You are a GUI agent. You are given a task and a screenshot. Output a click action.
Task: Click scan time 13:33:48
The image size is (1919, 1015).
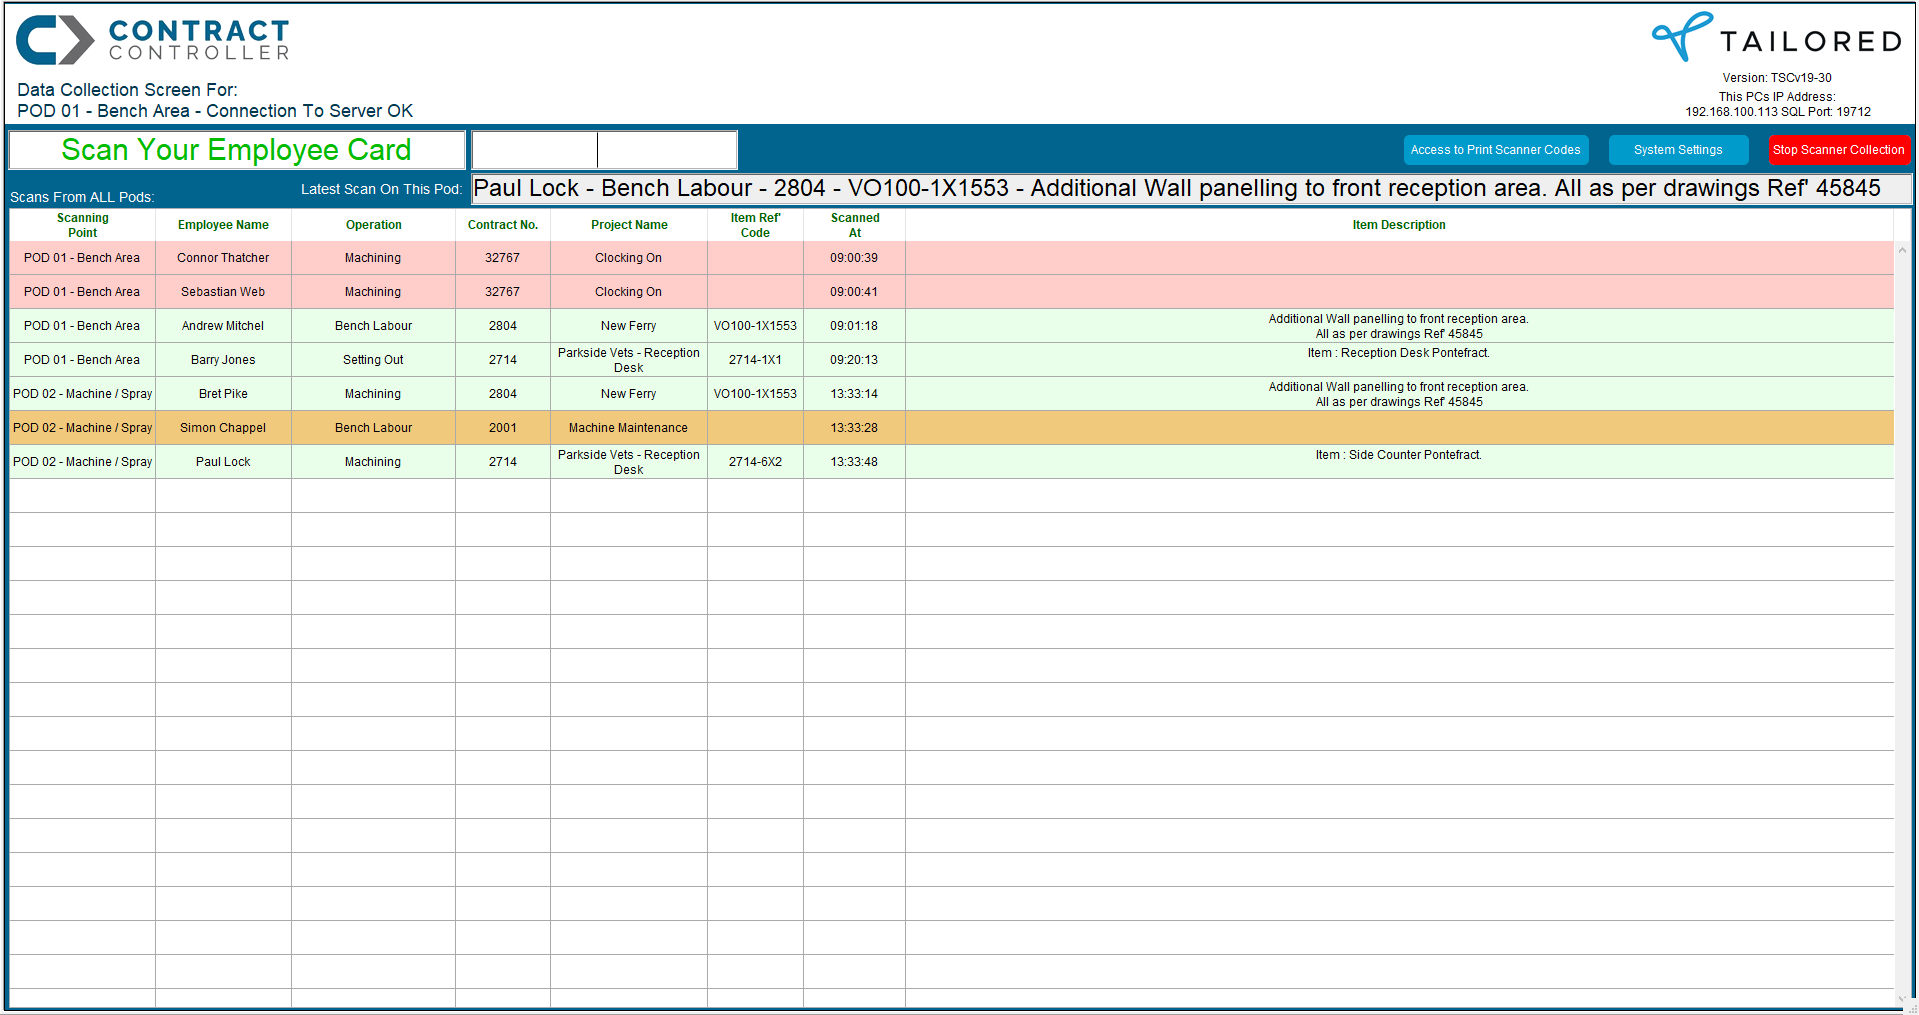854,462
